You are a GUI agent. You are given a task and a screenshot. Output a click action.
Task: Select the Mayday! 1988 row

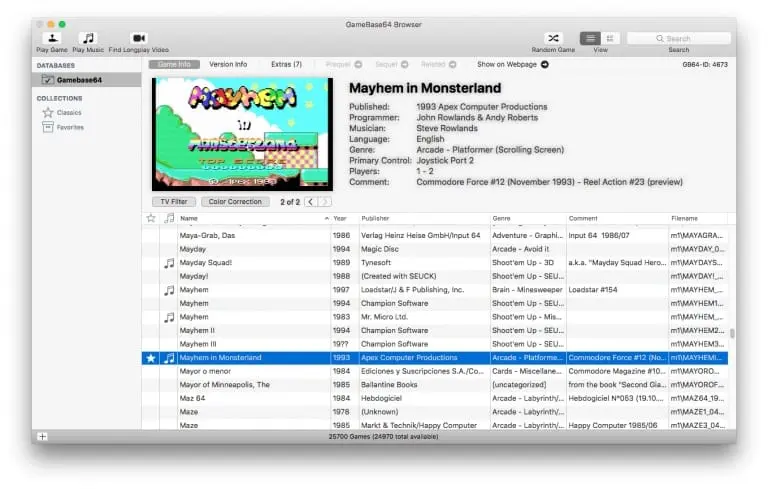[x=435, y=276]
